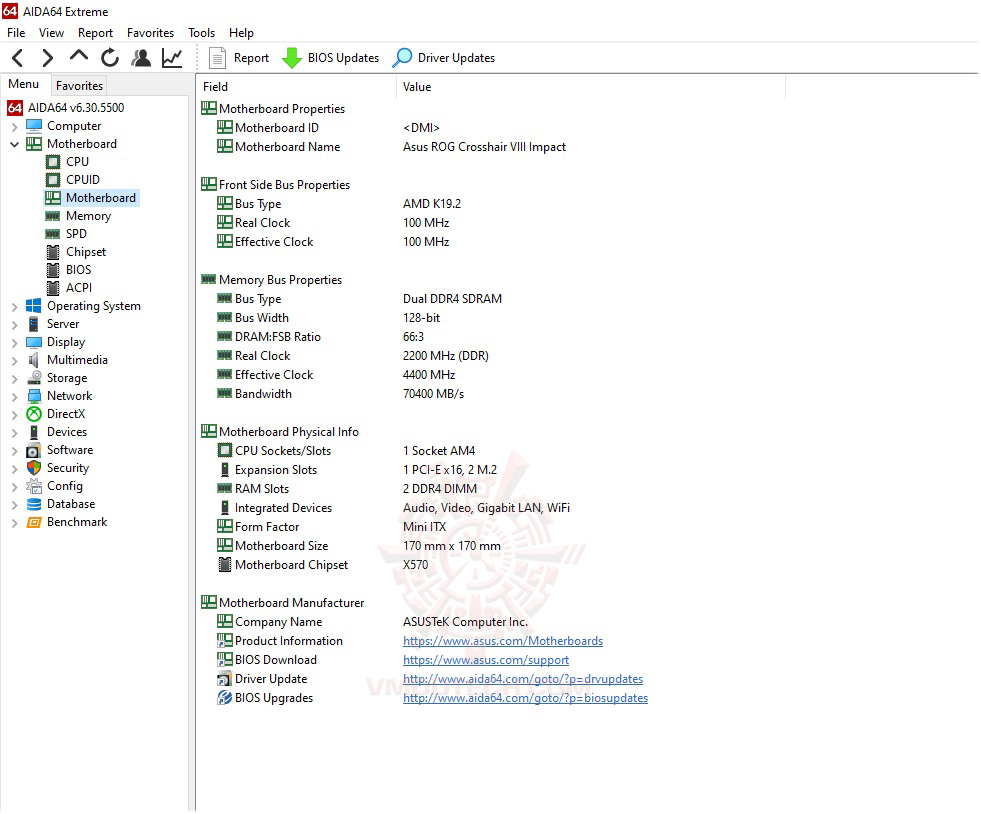Expand the Computer tree node

click(14, 127)
